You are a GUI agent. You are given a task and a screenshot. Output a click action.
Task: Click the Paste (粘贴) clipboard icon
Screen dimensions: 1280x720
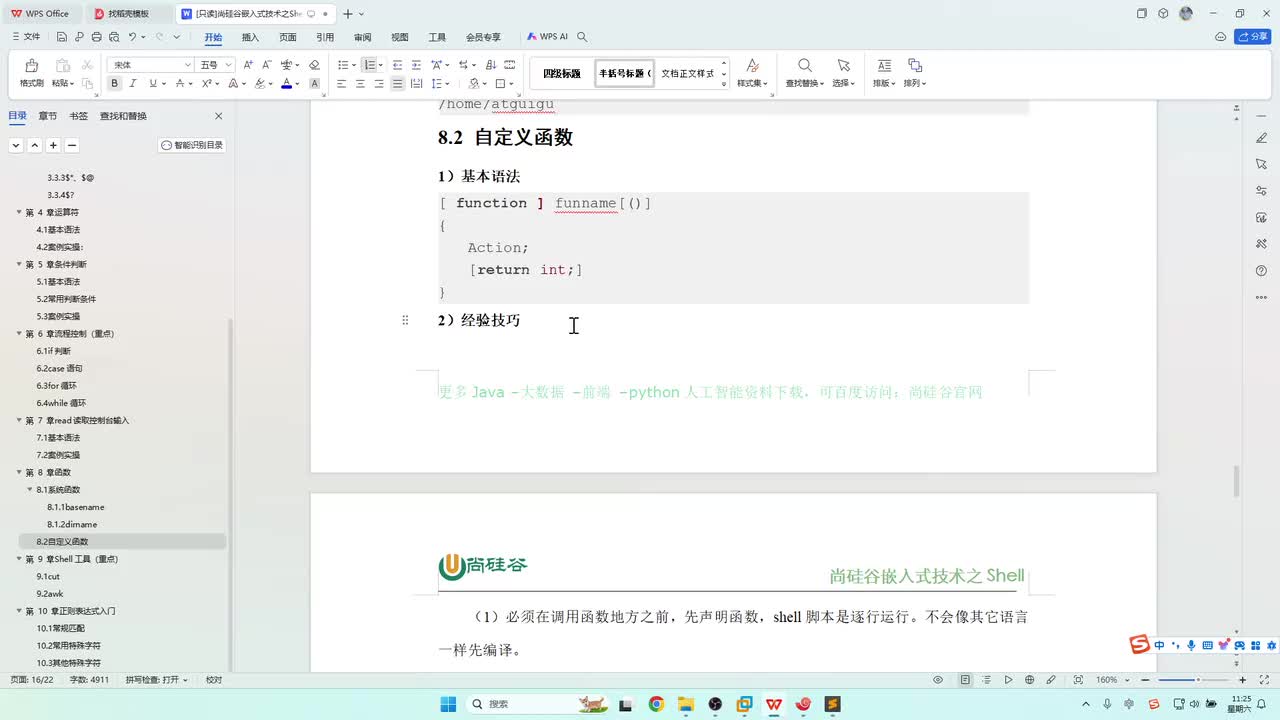63,66
